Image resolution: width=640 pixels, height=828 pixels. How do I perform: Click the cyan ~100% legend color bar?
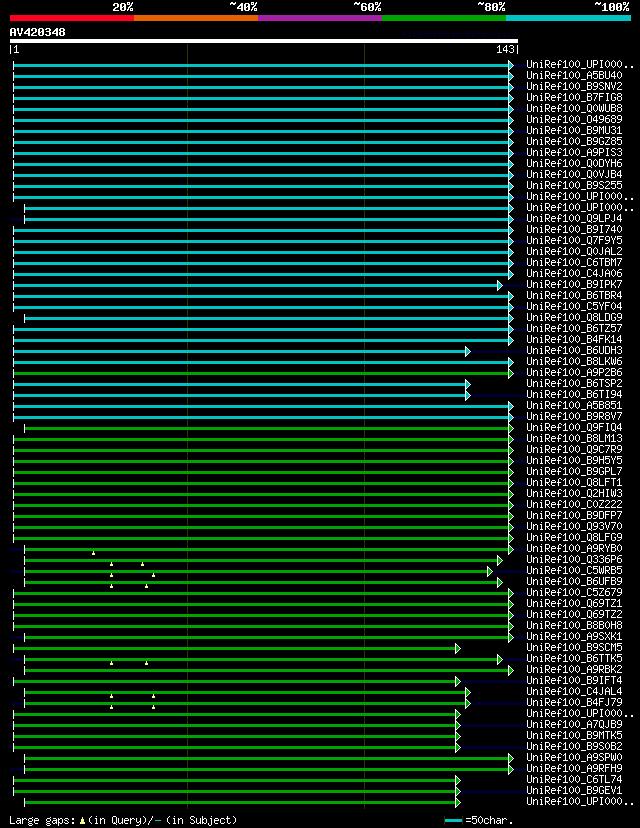569,18
